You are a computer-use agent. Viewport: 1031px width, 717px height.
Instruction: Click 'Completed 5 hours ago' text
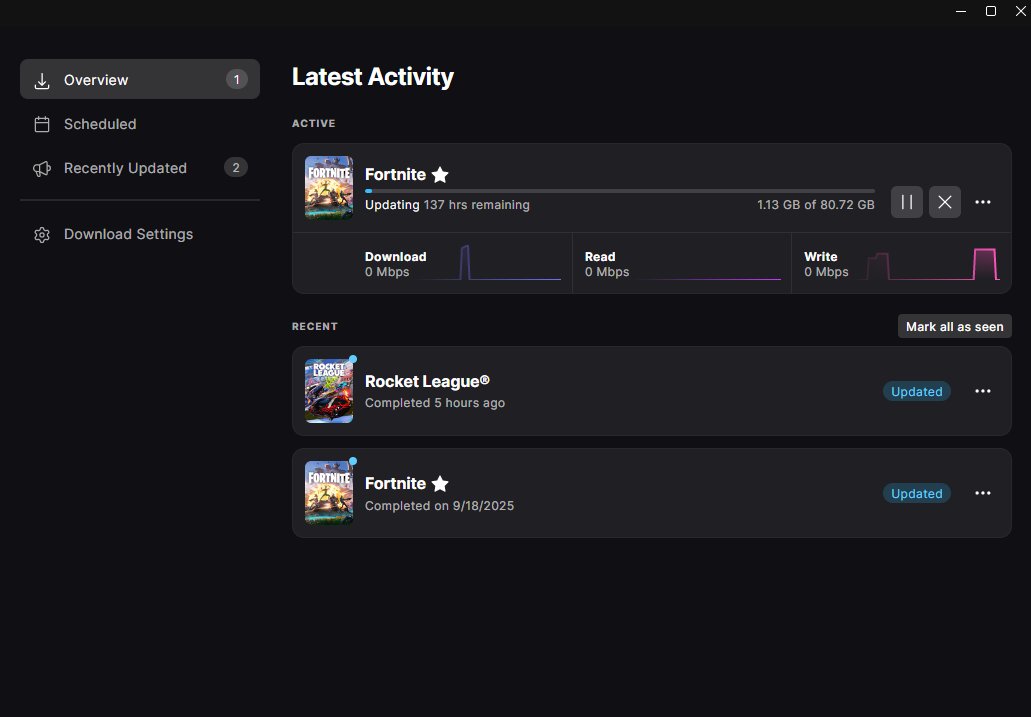[x=435, y=403]
